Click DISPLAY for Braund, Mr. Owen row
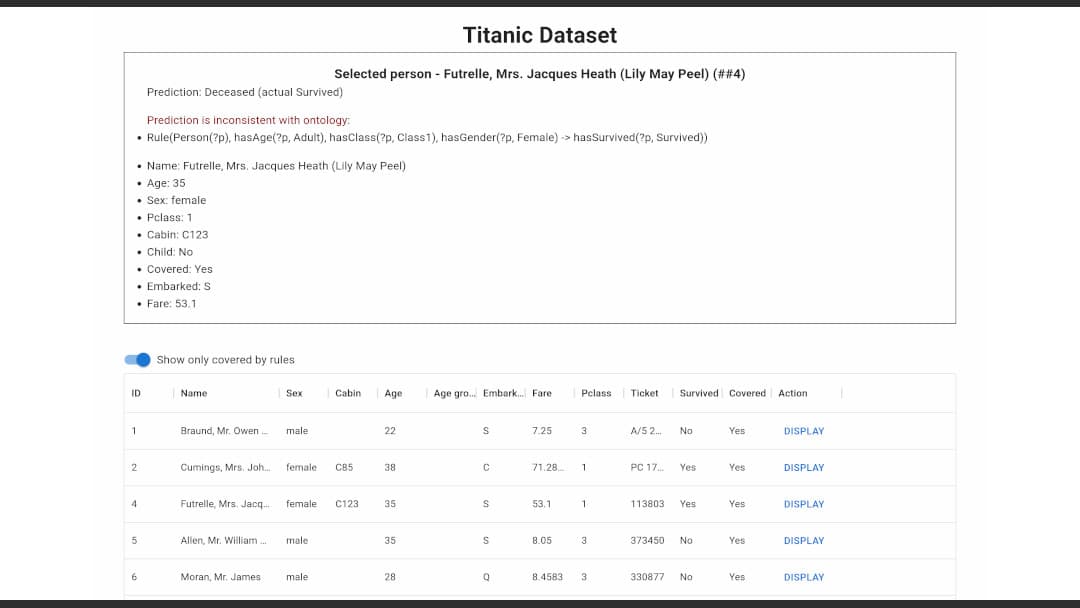This screenshot has height=608, width=1080. pos(804,431)
